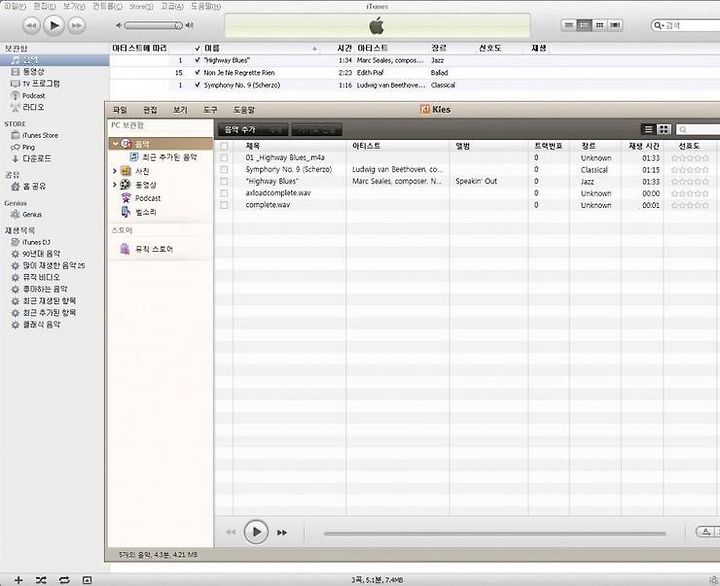Toggle checkmark for Symphony No. 9 in iTunes
The height and width of the screenshot is (586, 720).
197,85
